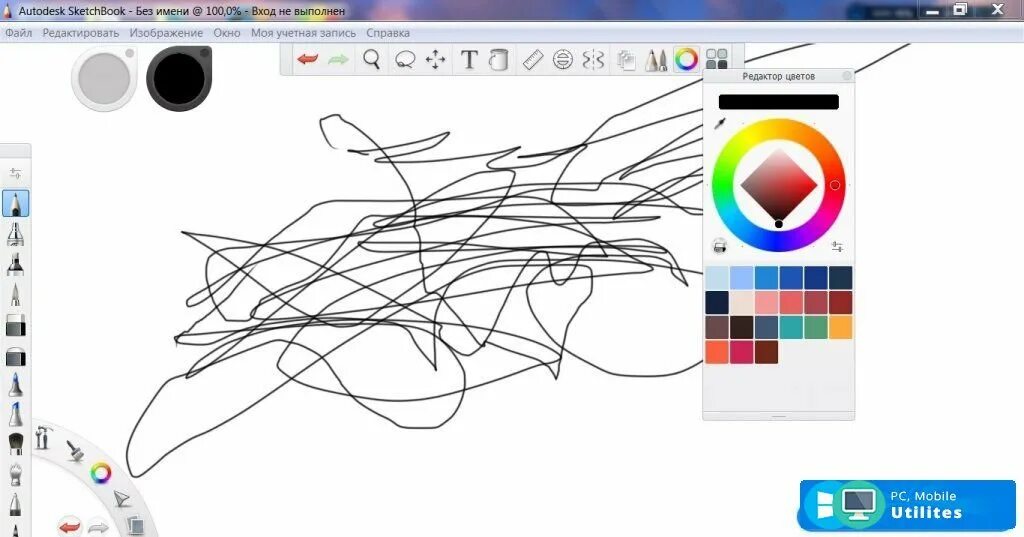Select the highlighted Pencil brush
Image resolution: width=1024 pixels, height=537 pixels.
(15, 203)
